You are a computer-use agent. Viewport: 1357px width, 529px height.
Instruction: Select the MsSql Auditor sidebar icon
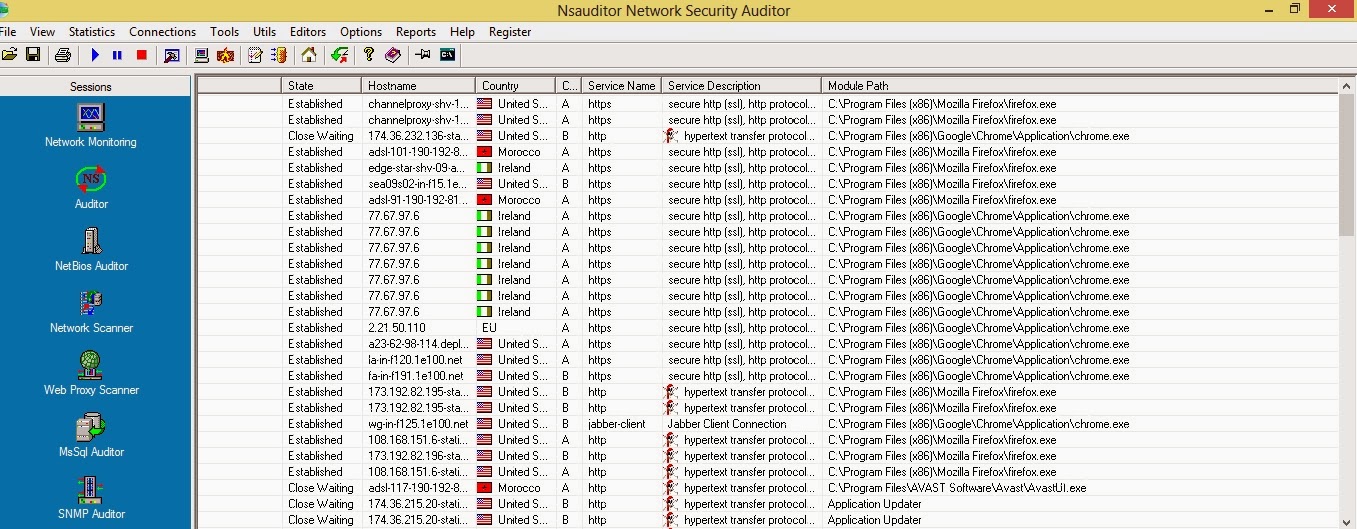pyautogui.click(x=91, y=434)
